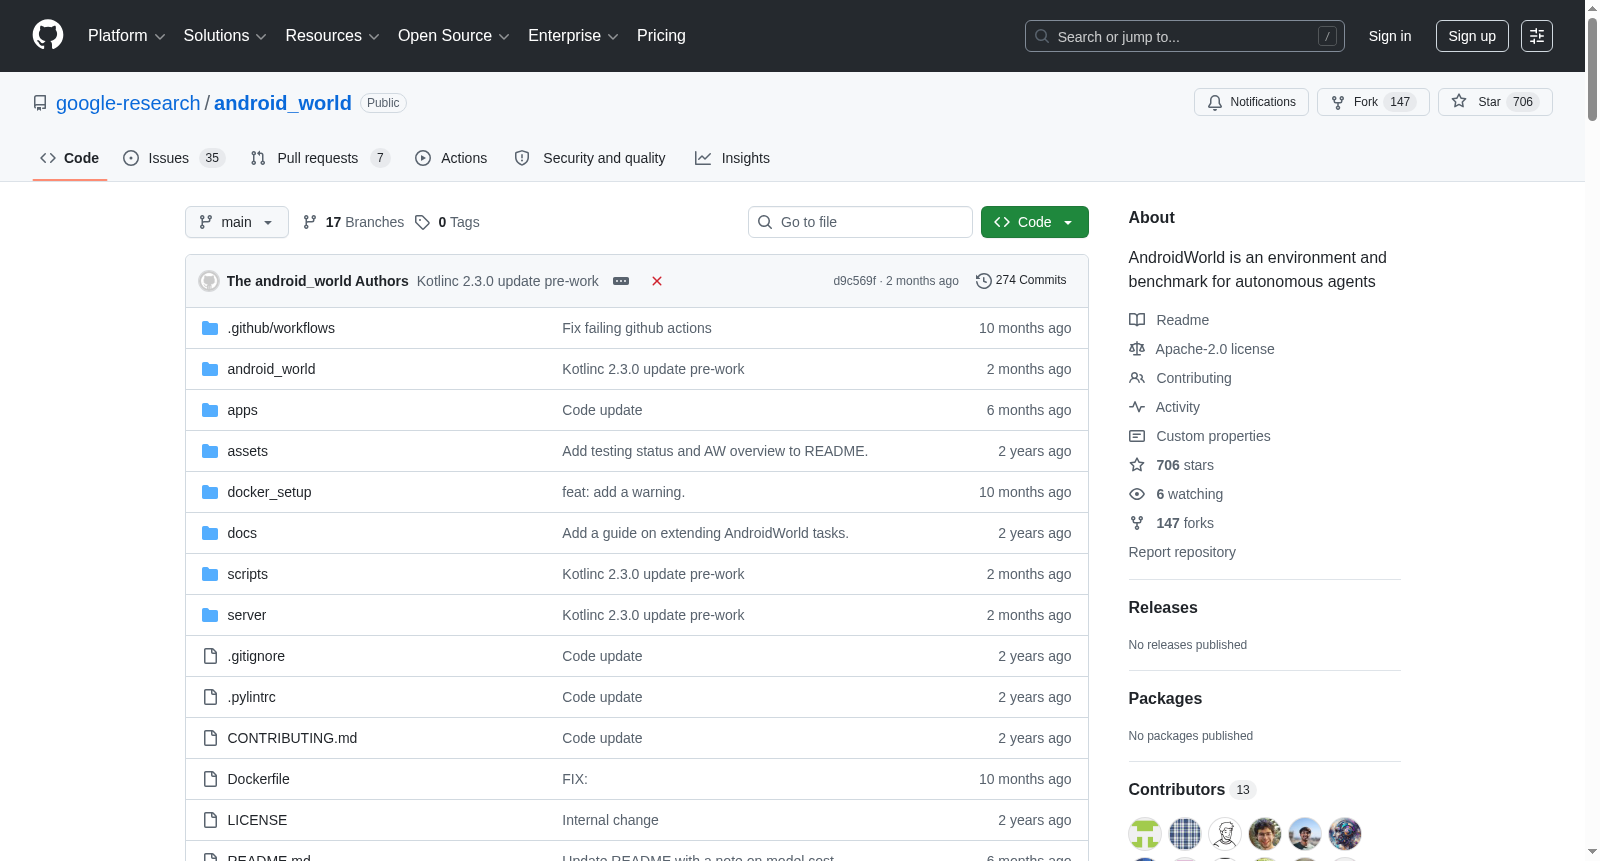Click the GitHub logo icon
1600x861 pixels.
tap(48, 36)
